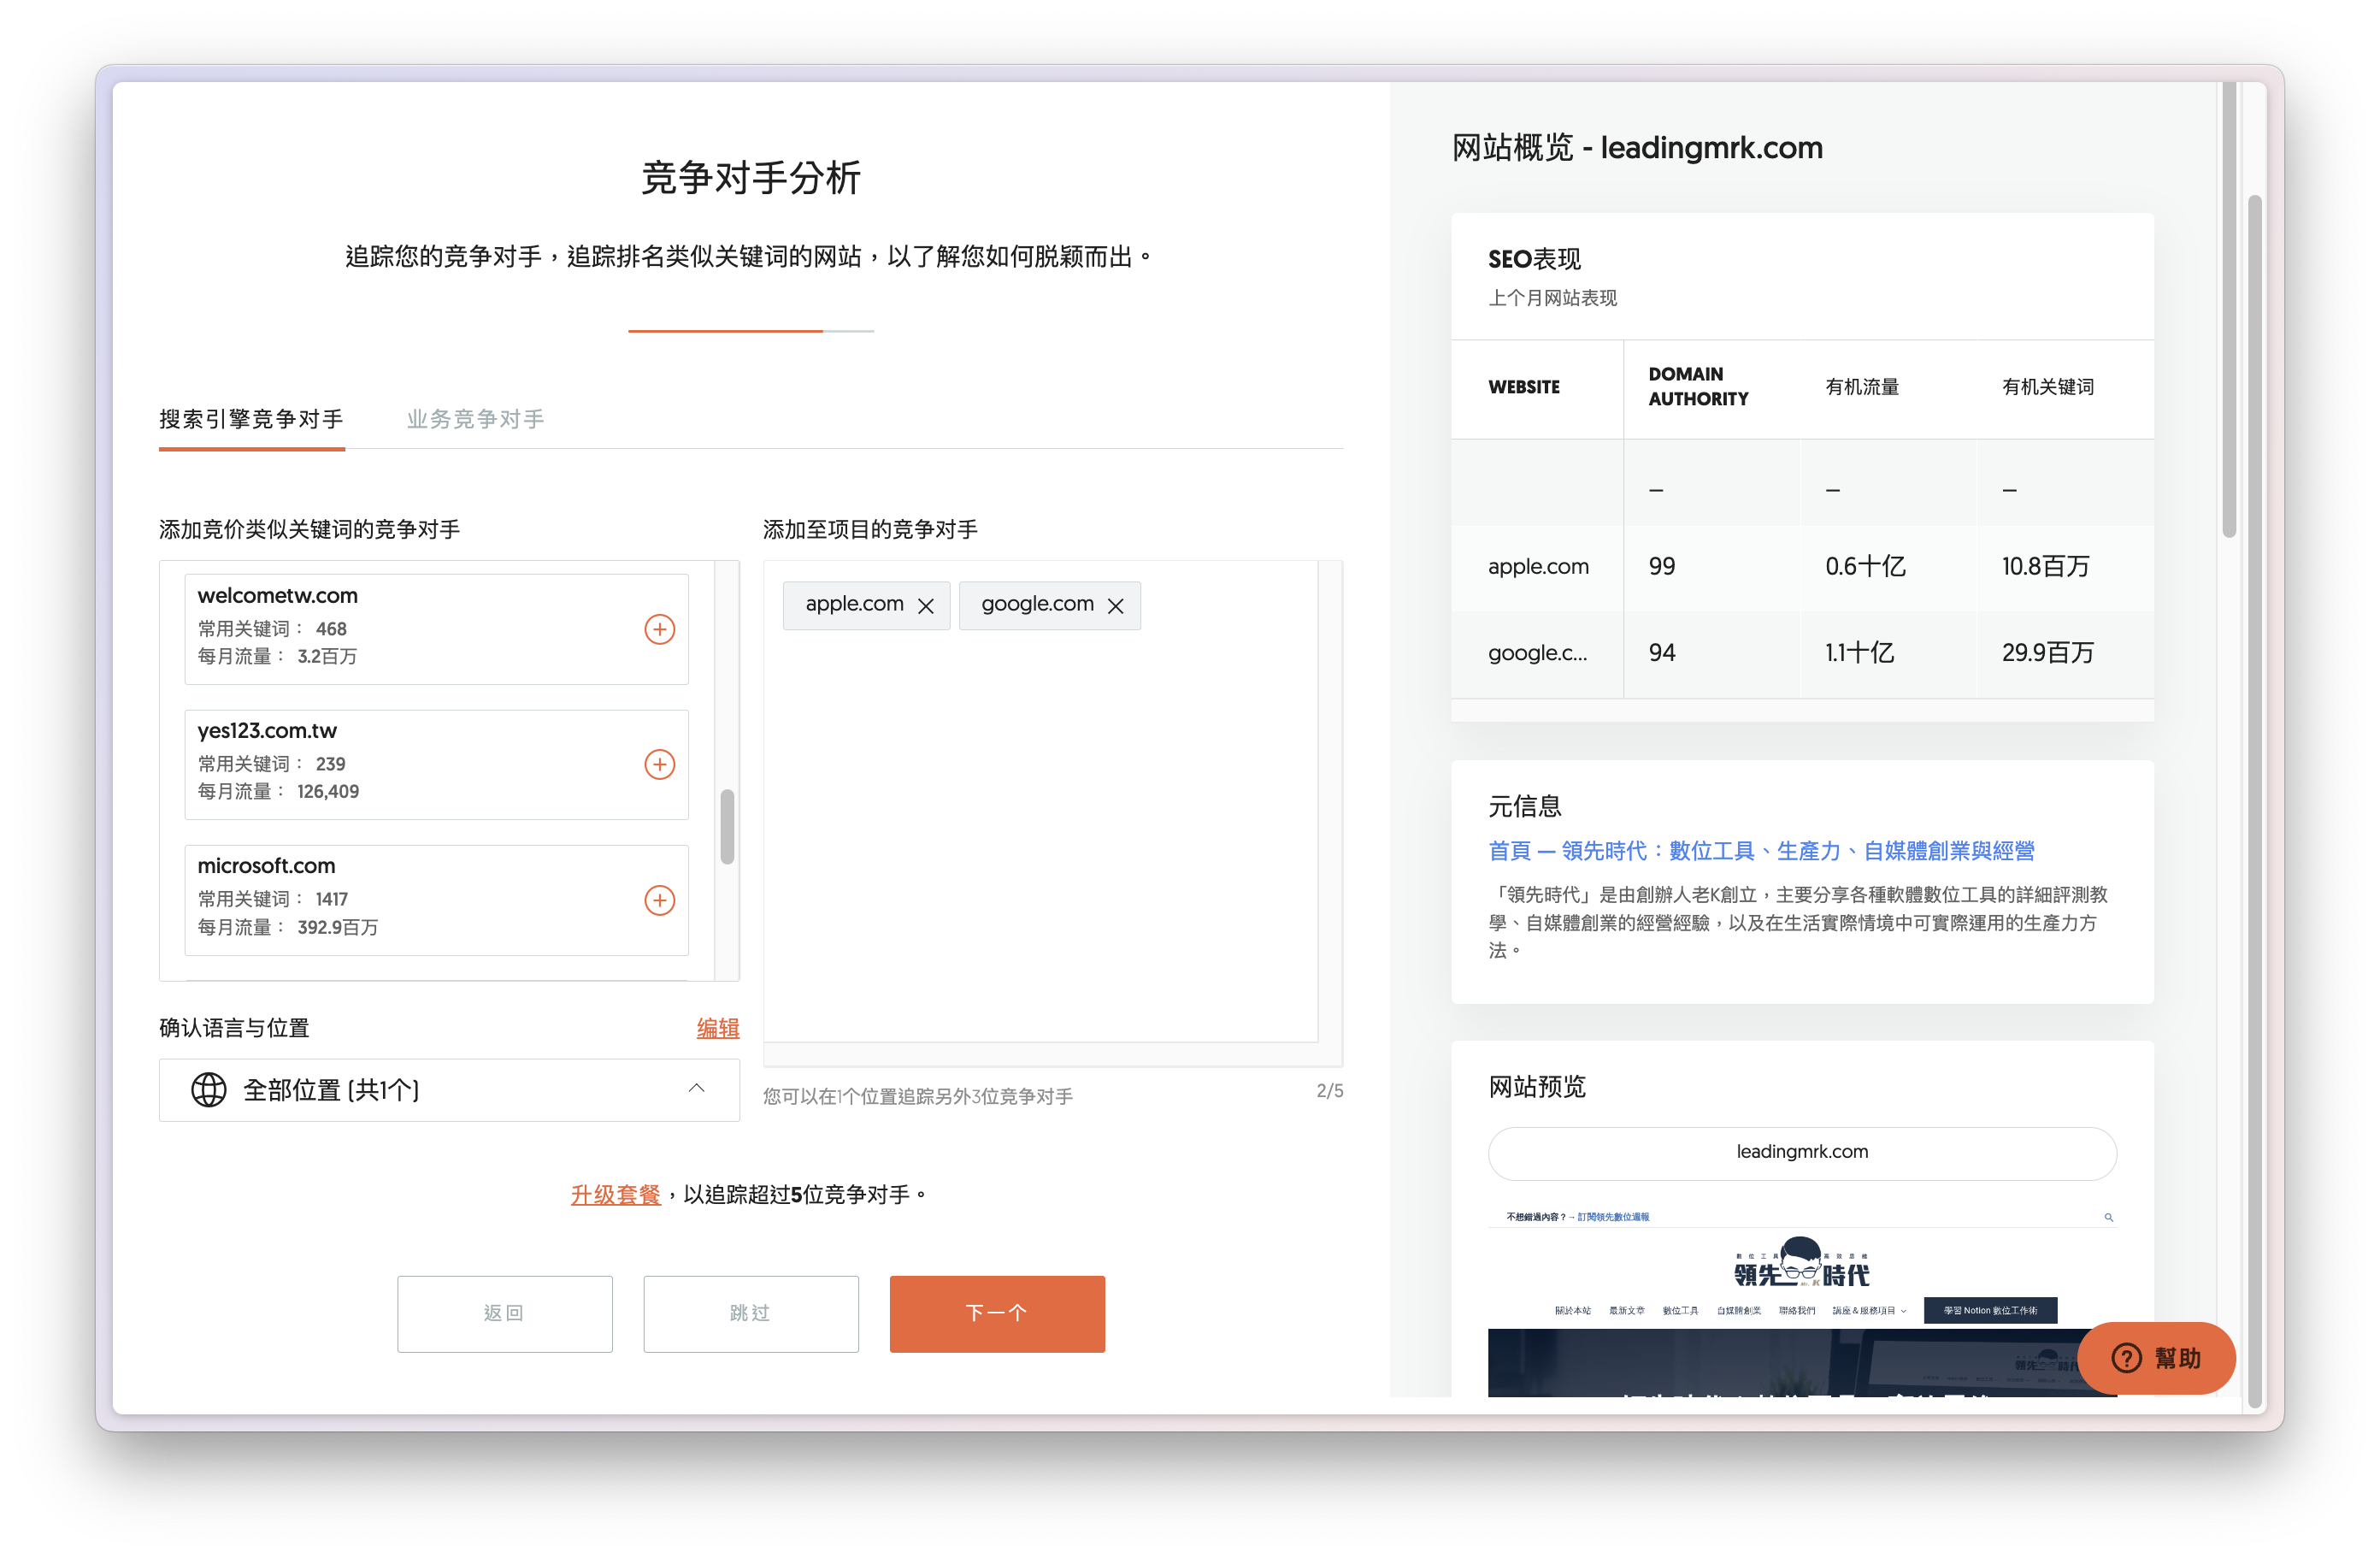Click the 有机流量 column header
Viewport: 2380px width, 1558px height.
pos(1862,386)
